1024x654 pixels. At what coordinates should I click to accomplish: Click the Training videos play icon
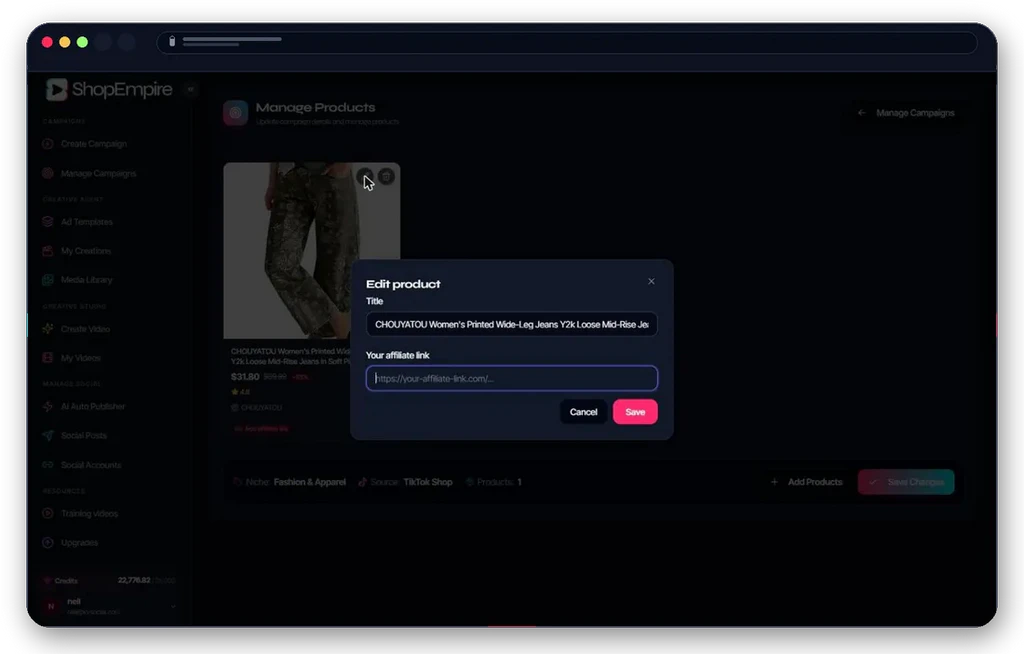click(x=48, y=514)
